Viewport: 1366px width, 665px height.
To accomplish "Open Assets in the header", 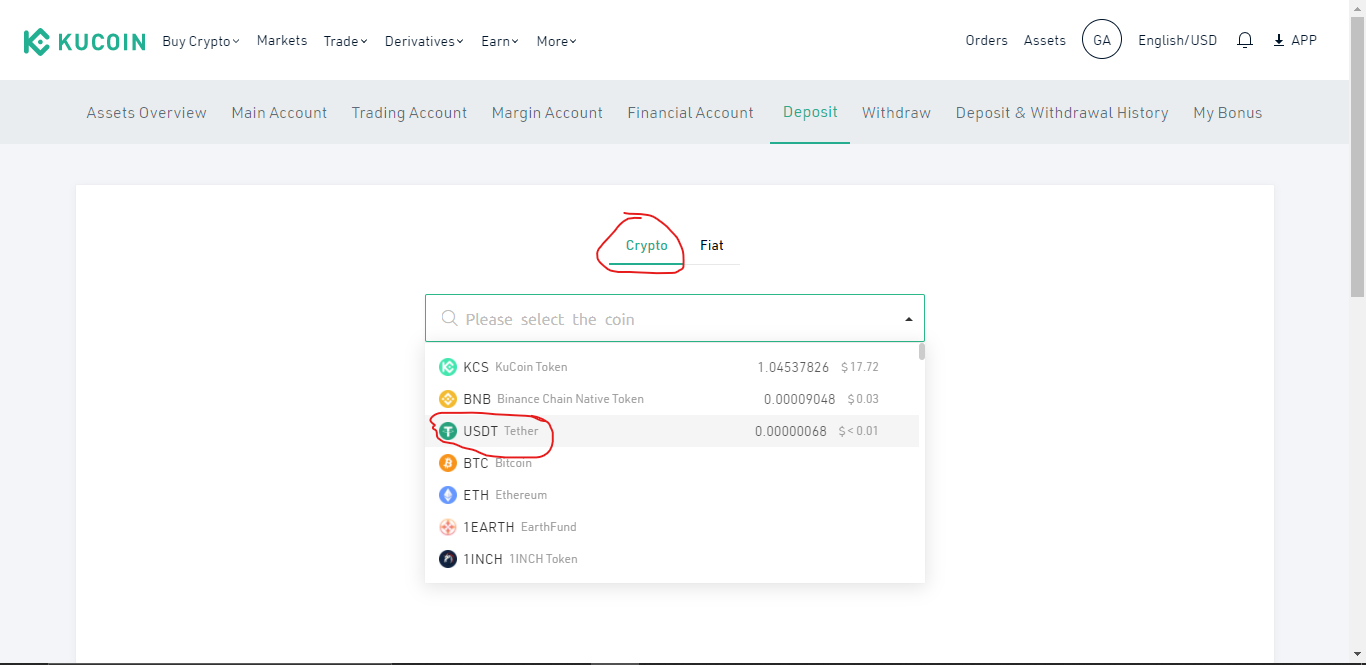I will [1045, 40].
